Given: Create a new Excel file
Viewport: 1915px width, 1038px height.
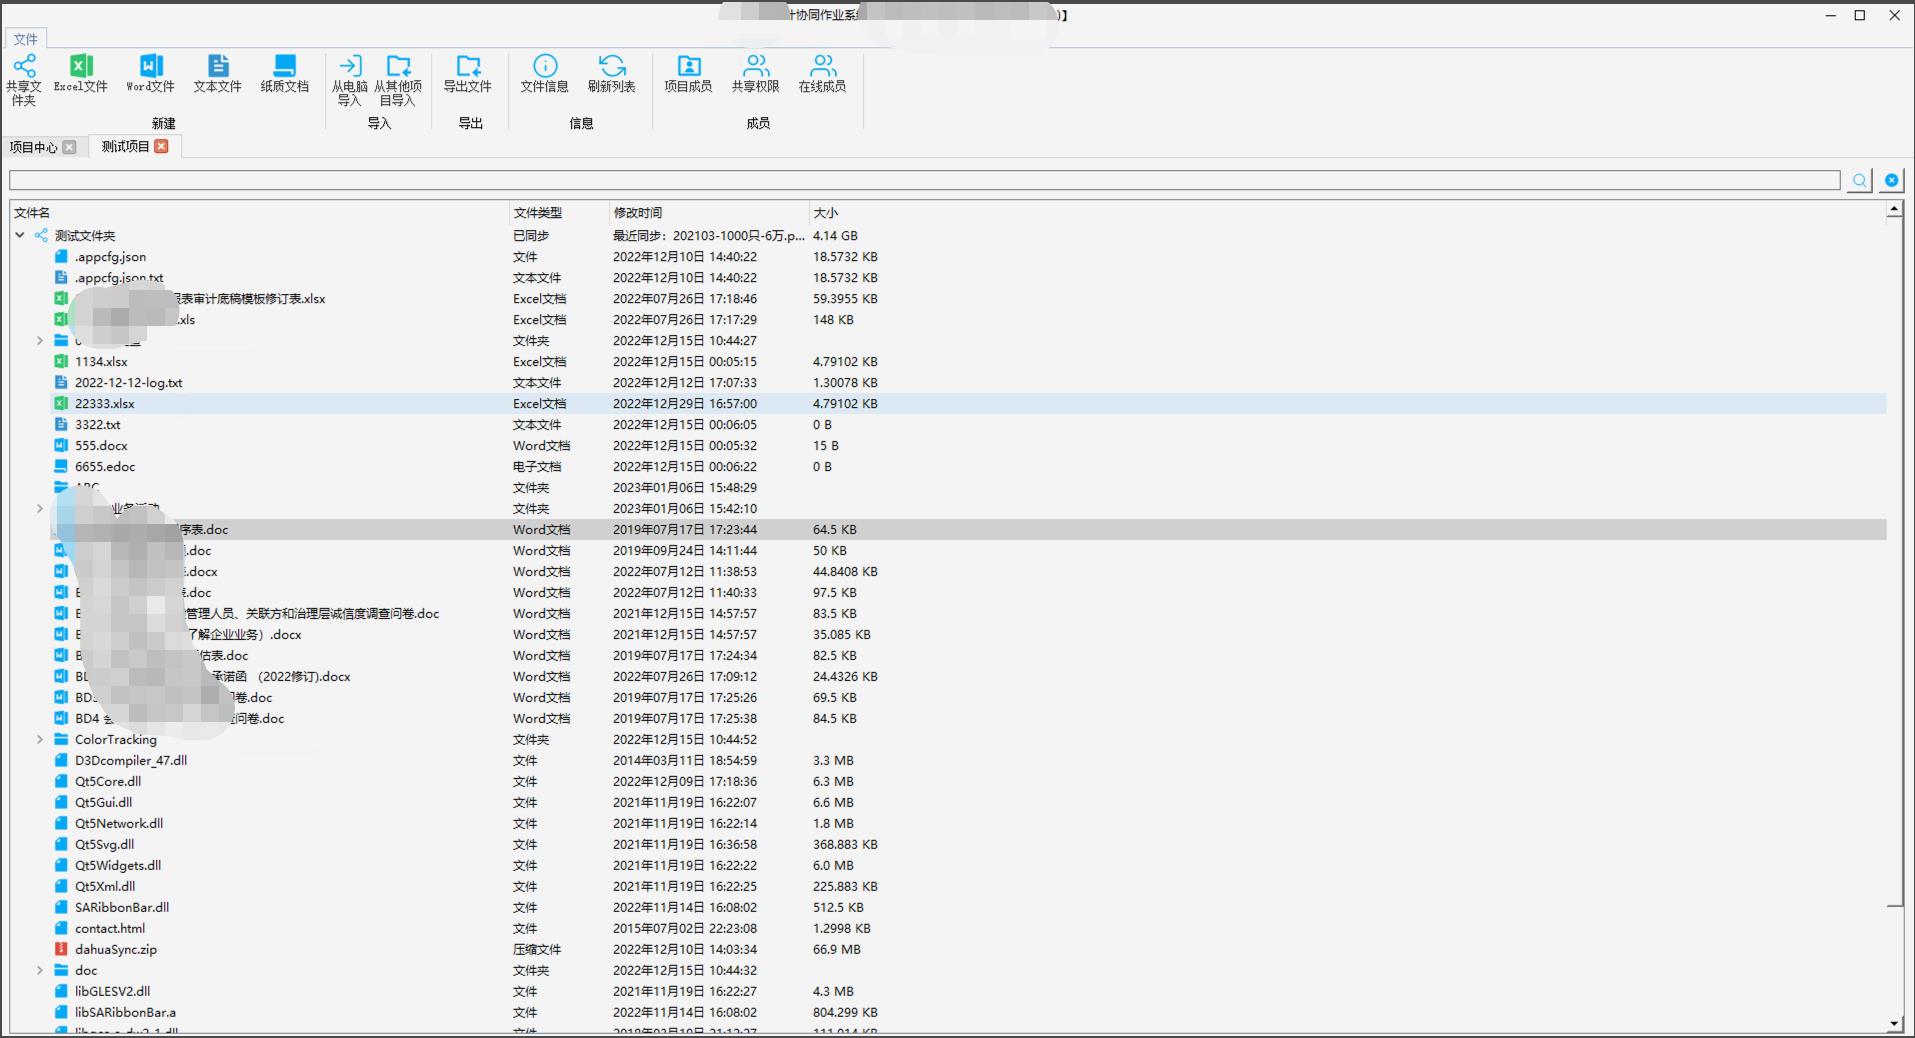Looking at the screenshot, I should (x=81, y=75).
